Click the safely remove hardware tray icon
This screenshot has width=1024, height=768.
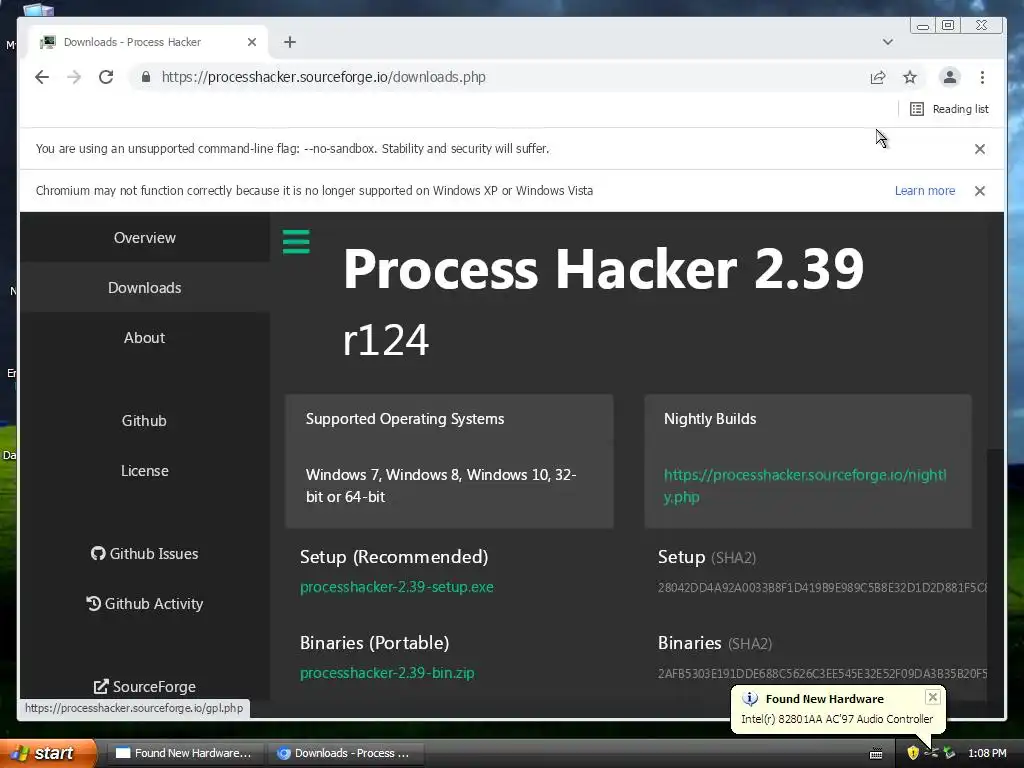coord(949,753)
